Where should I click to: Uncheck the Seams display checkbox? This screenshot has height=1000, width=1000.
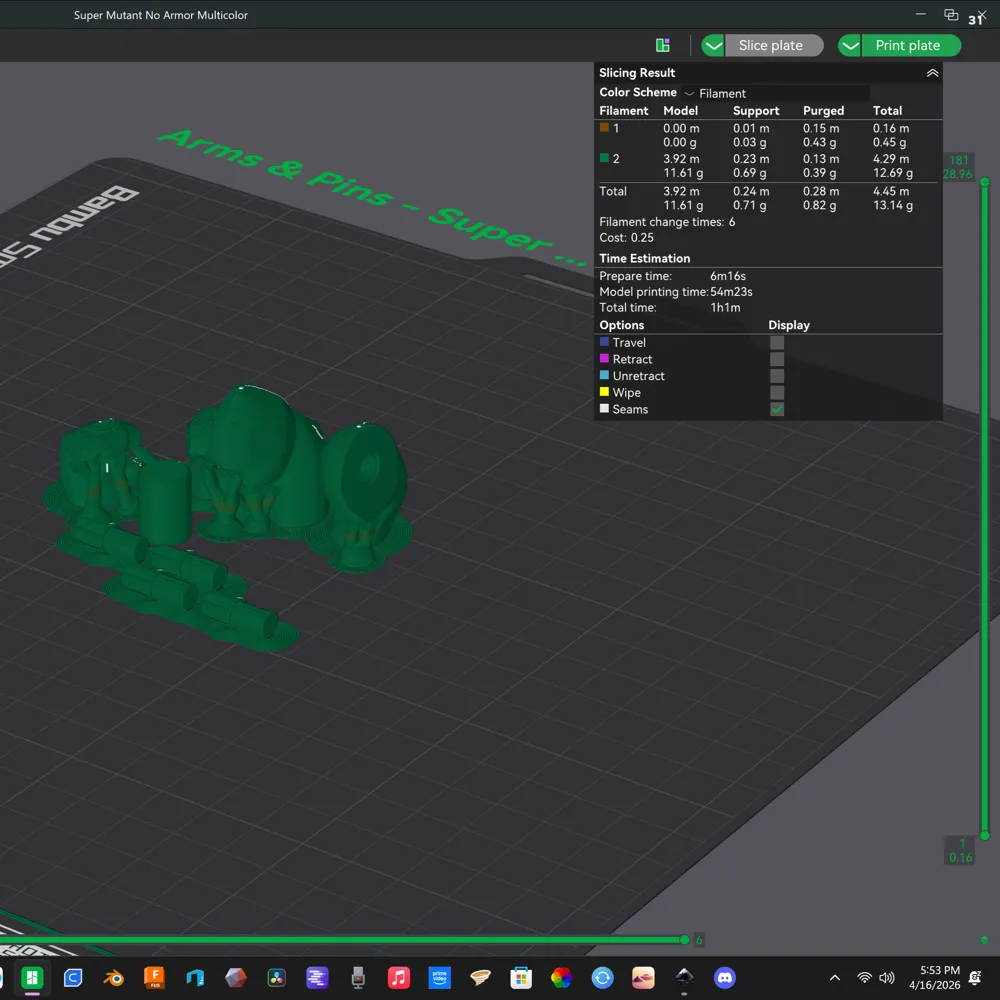pyautogui.click(x=777, y=409)
